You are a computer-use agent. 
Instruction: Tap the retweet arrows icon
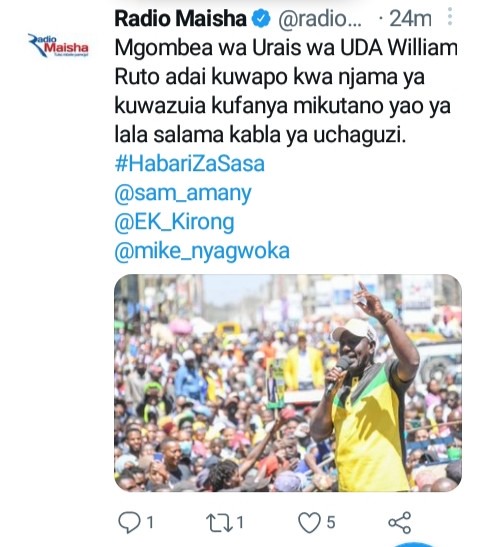(219, 523)
